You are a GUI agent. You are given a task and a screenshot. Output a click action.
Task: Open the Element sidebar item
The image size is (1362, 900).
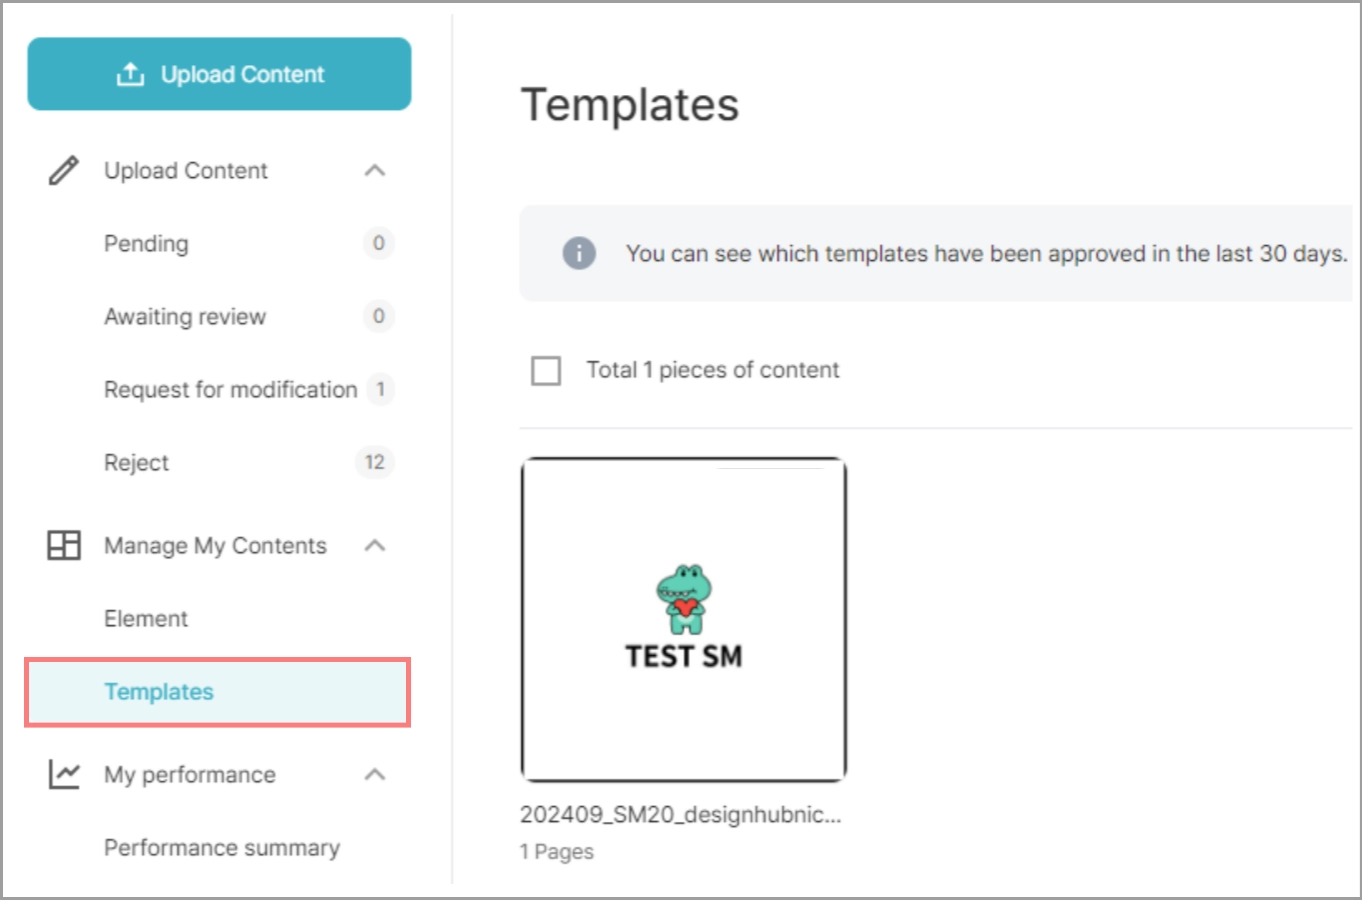pos(146,619)
